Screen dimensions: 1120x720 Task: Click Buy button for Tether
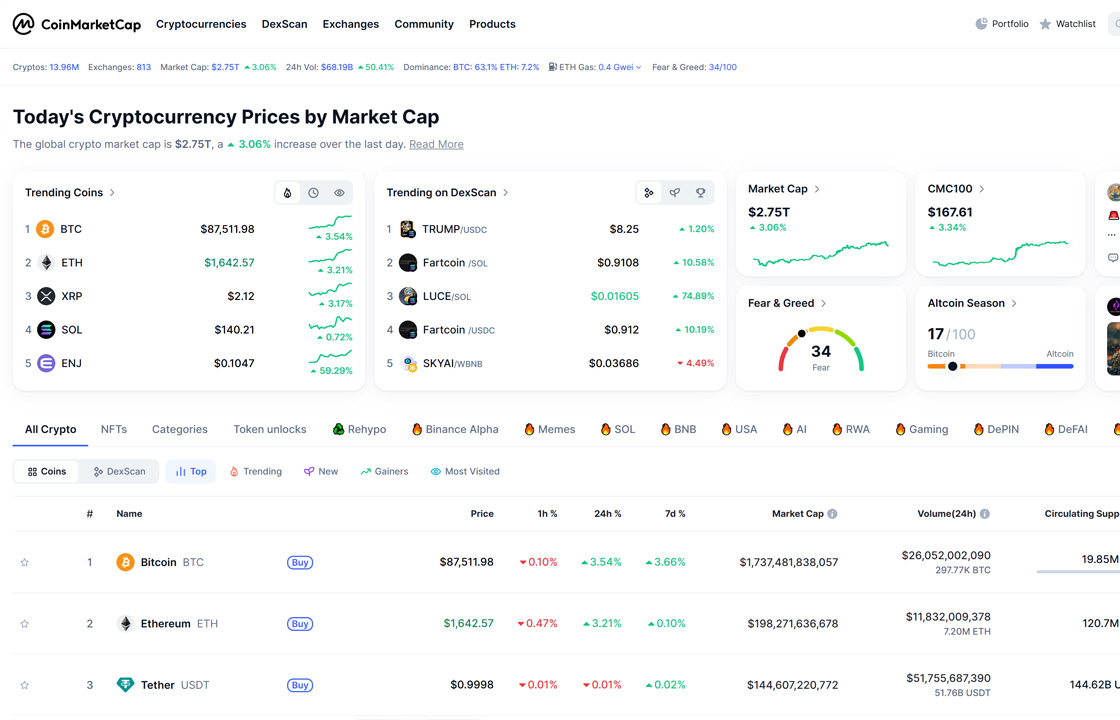(x=300, y=686)
